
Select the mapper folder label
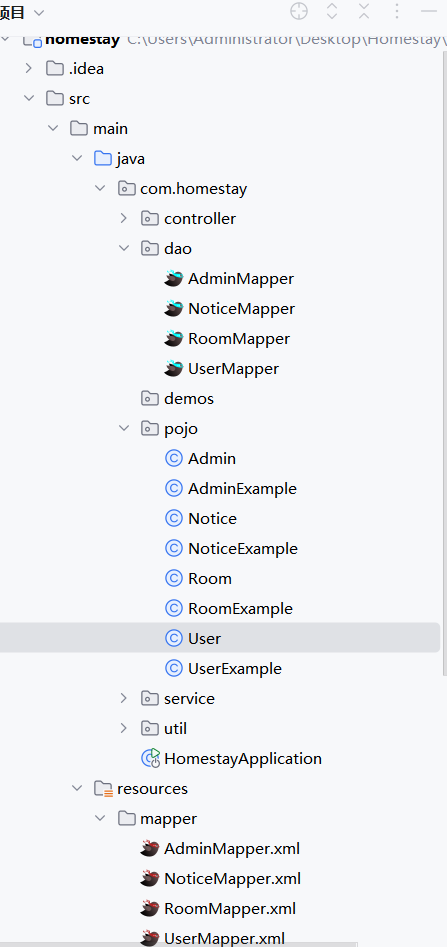pos(169,818)
